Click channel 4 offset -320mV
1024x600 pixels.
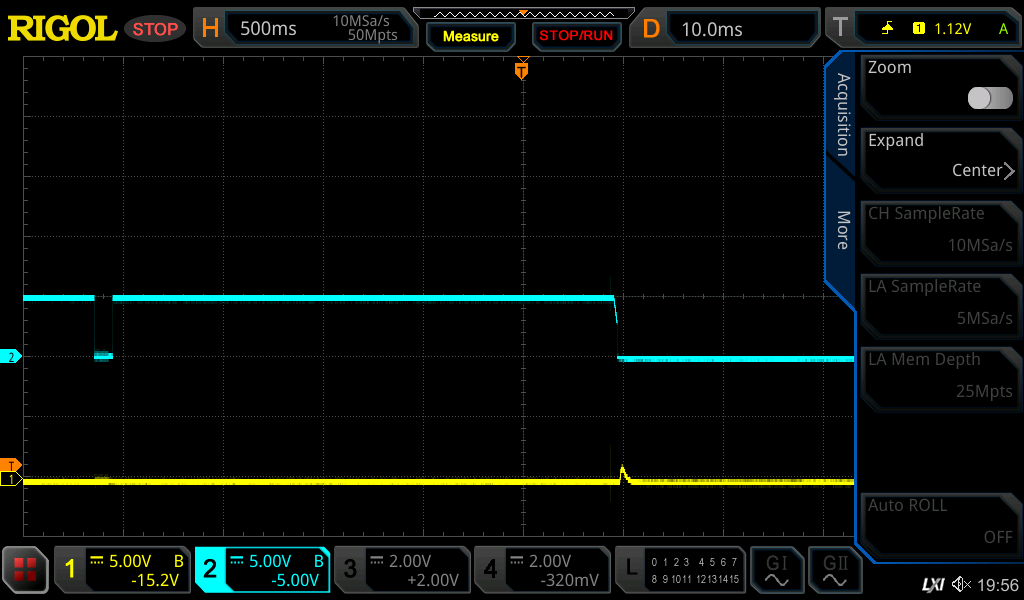[569, 580]
